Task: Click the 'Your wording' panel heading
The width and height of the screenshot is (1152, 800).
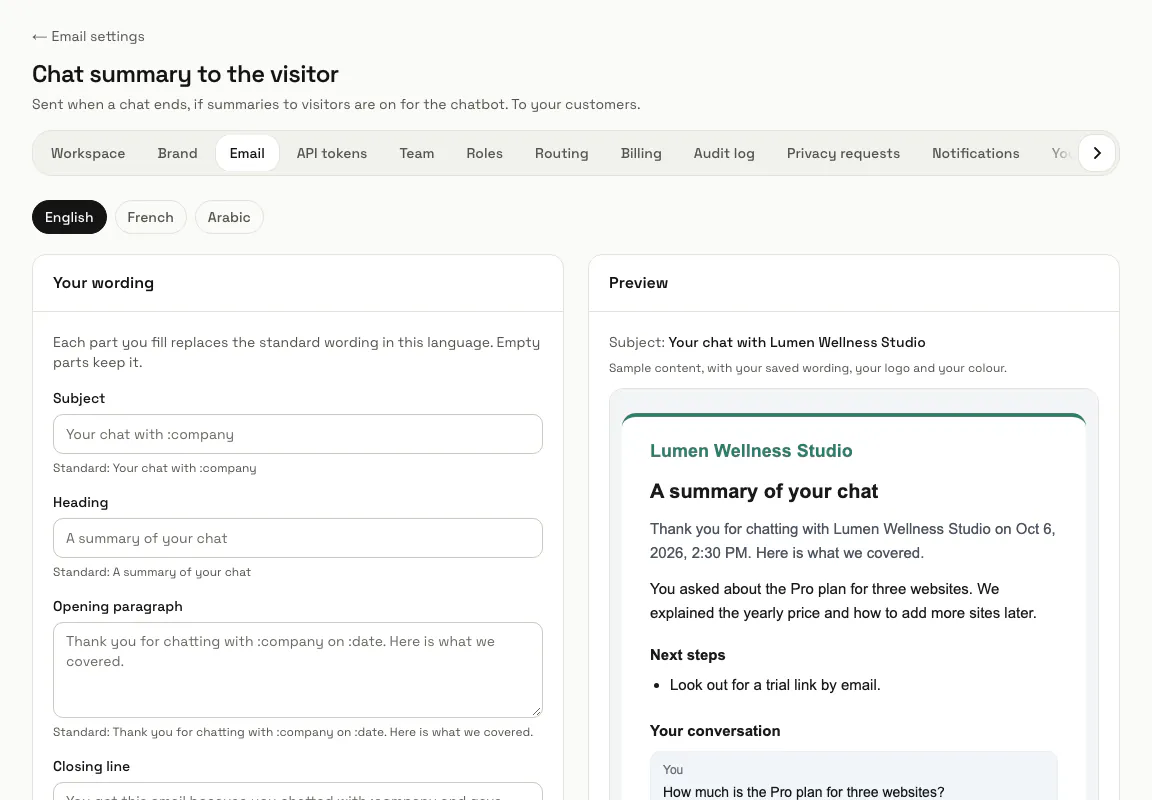Action: [103, 283]
